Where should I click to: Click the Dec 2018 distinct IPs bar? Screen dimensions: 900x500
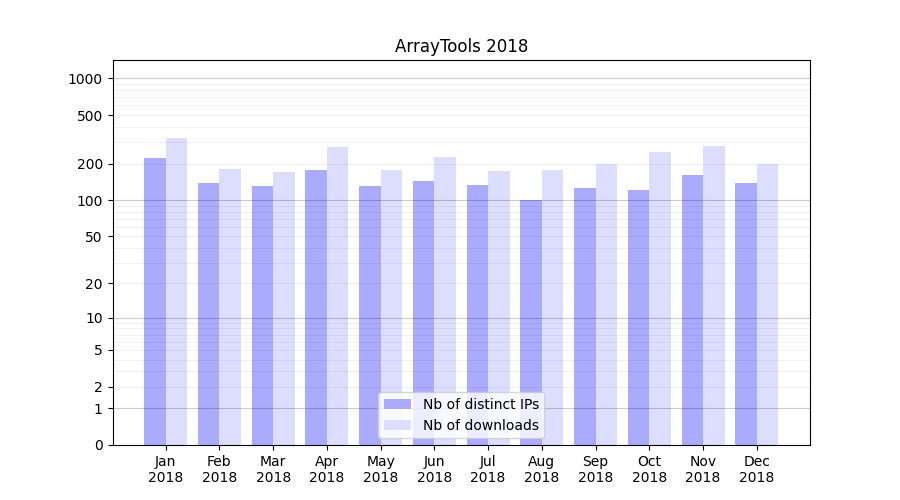point(746,313)
